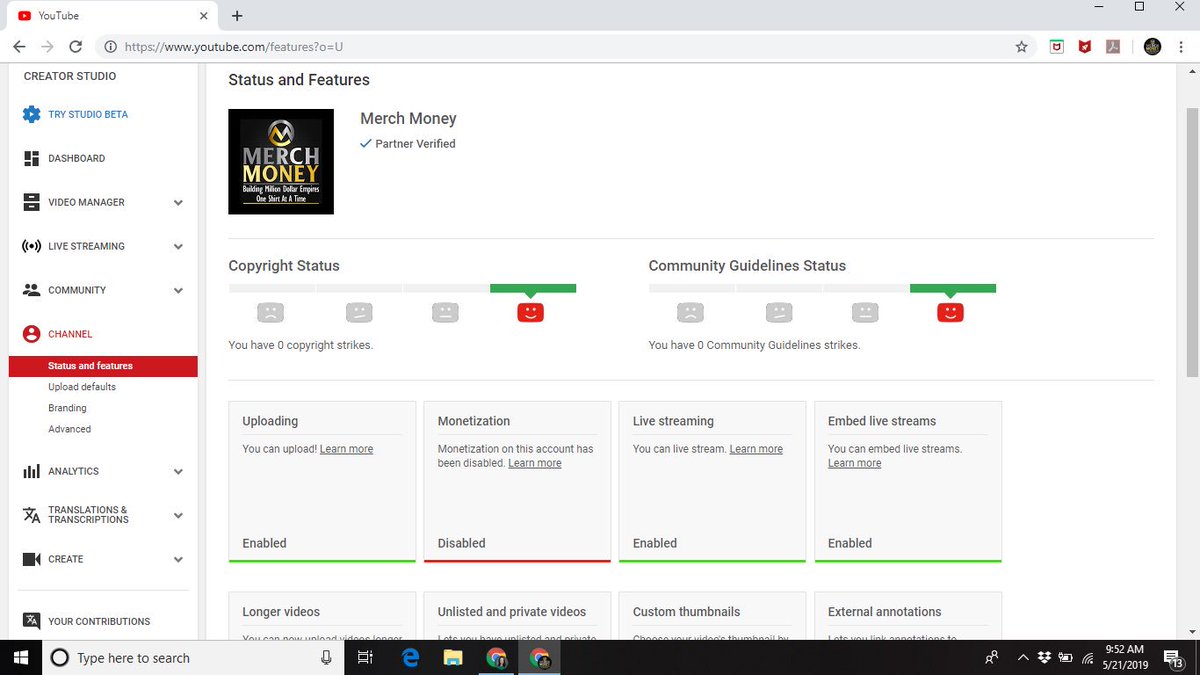The height and width of the screenshot is (675, 1200).
Task: Expand the Analytics section
Action: point(178,472)
